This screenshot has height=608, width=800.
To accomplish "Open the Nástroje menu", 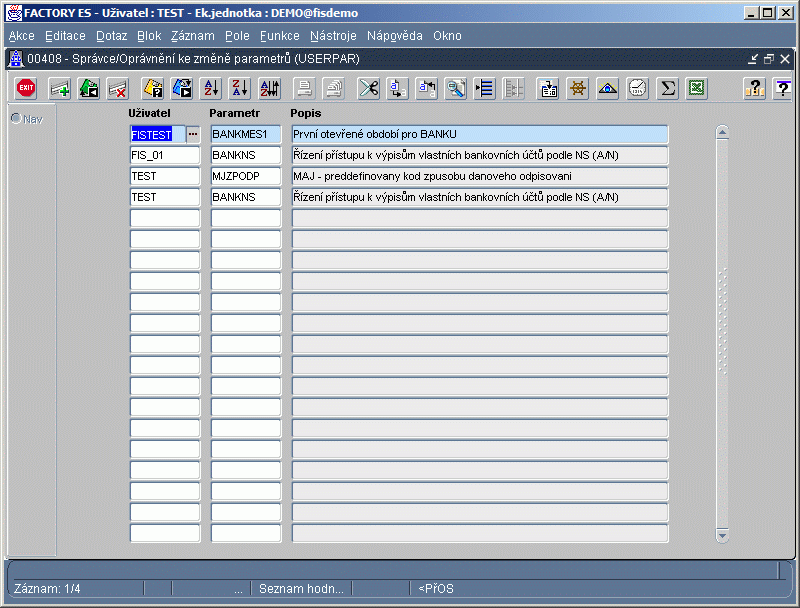I will [x=333, y=36].
